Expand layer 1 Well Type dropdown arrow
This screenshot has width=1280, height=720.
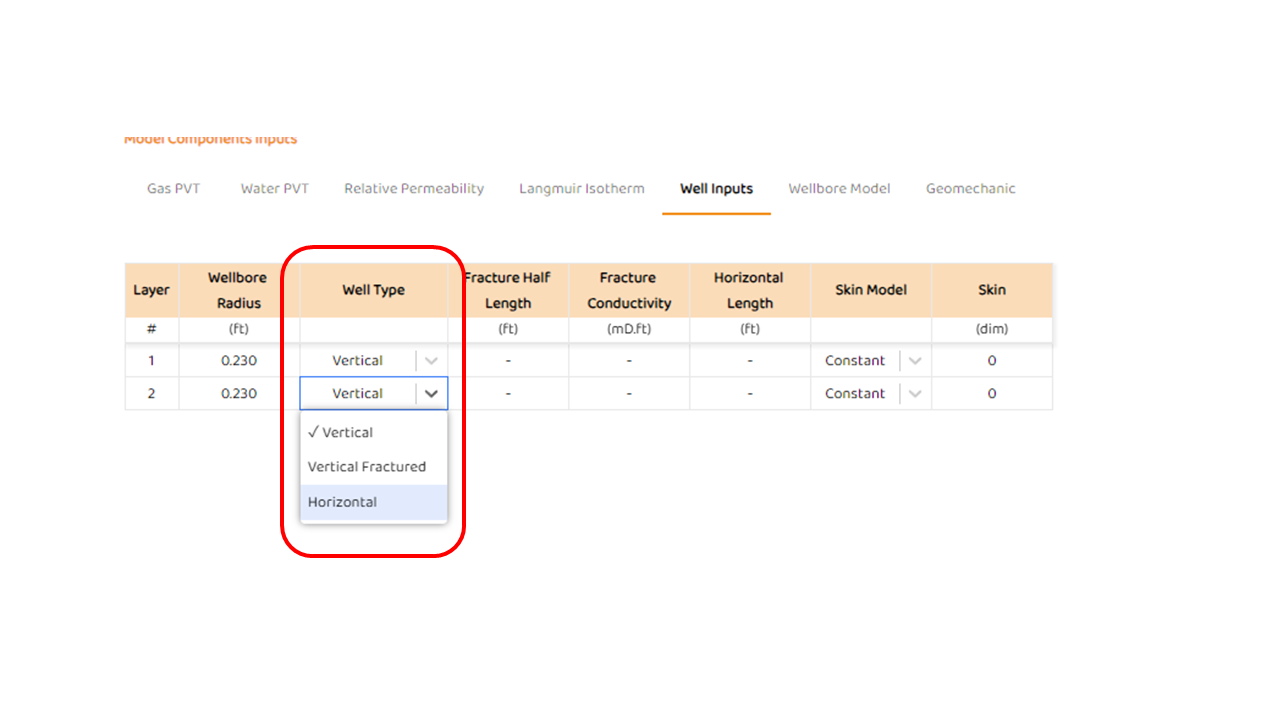click(x=431, y=361)
